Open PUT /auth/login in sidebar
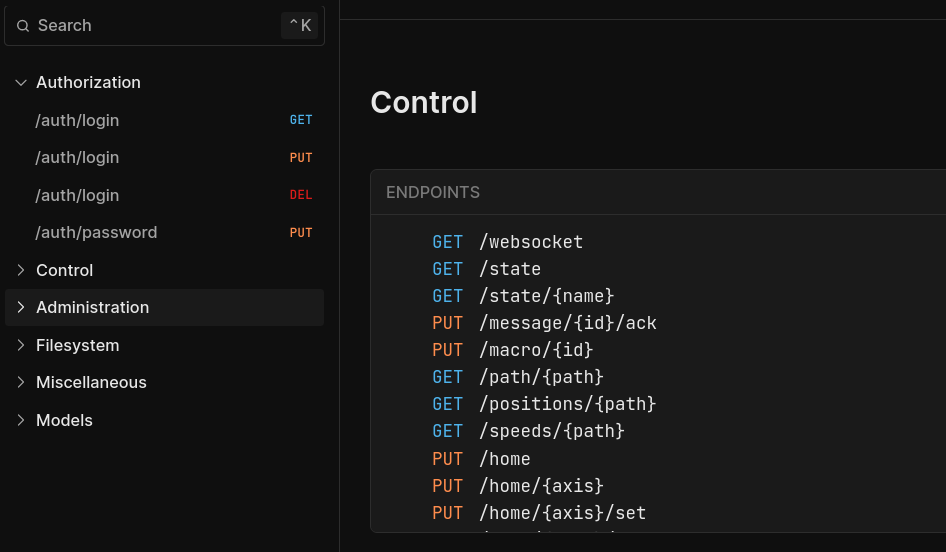The width and height of the screenshot is (946, 552). (164, 157)
